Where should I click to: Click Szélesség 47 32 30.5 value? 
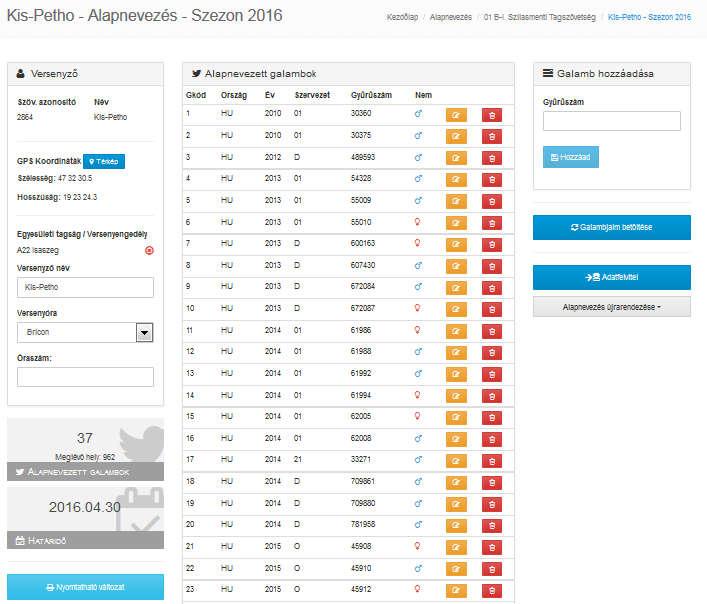[75, 178]
